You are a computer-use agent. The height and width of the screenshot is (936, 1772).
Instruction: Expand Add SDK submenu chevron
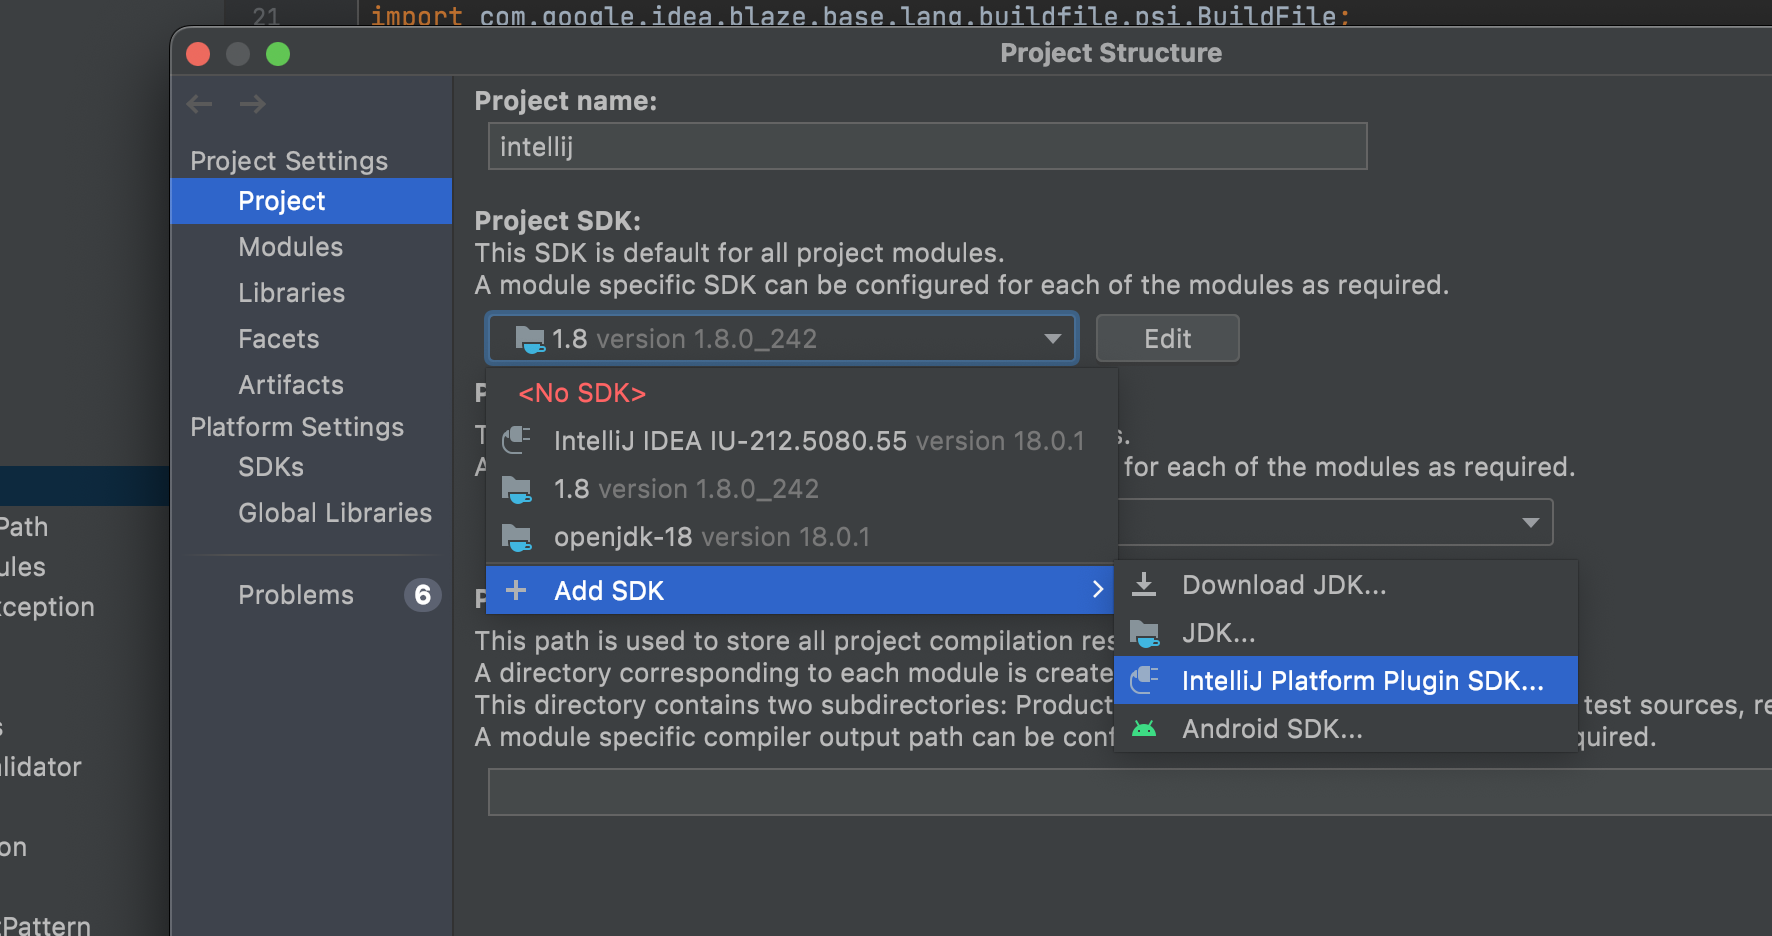1098,590
